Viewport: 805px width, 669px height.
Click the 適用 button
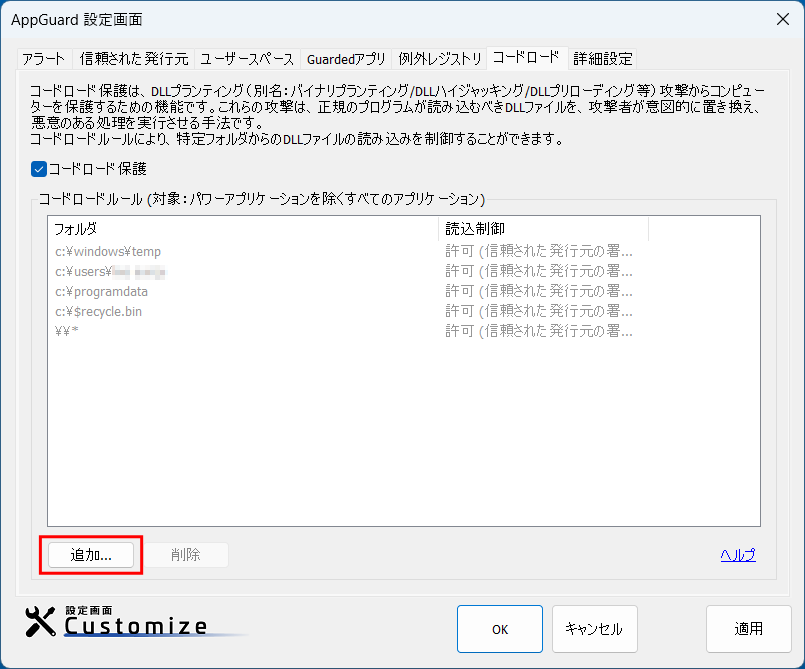(749, 629)
